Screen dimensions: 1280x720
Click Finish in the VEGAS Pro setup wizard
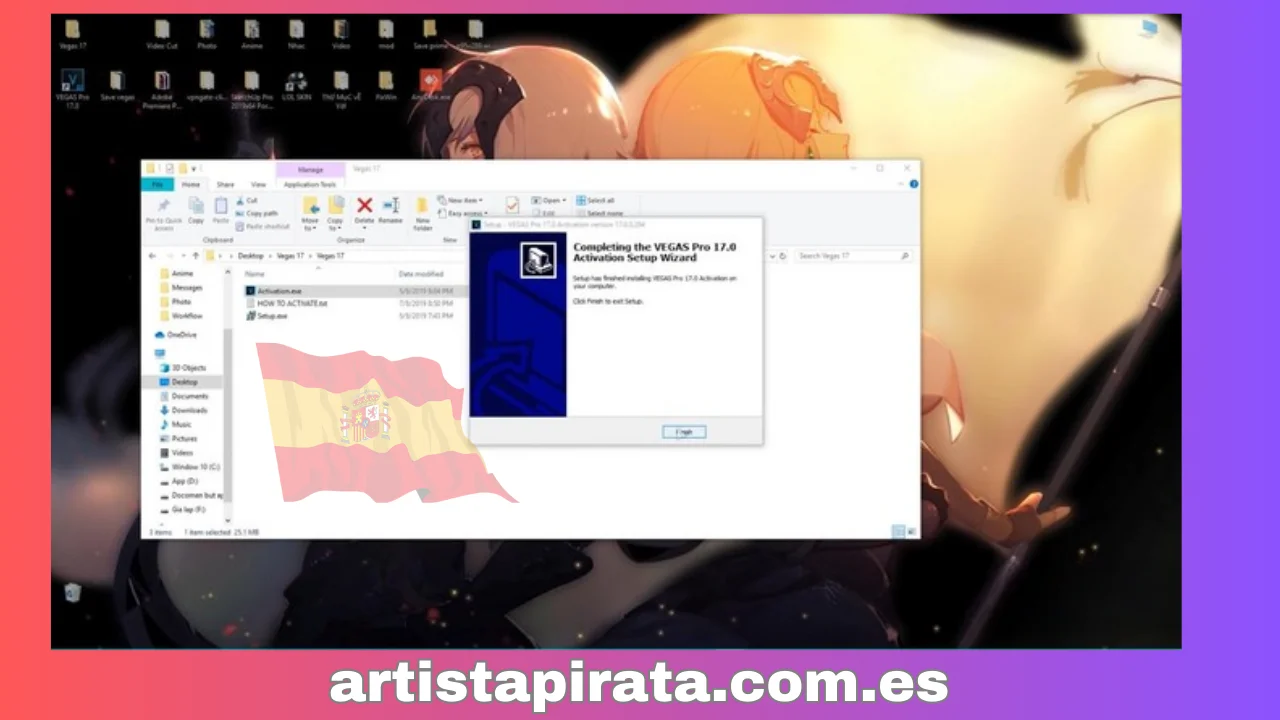pos(684,432)
